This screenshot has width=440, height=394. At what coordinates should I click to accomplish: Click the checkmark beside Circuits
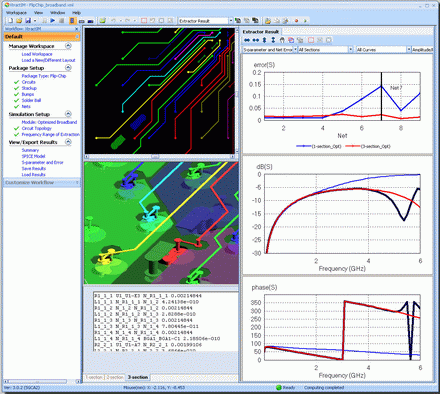pyautogui.click(x=16, y=82)
